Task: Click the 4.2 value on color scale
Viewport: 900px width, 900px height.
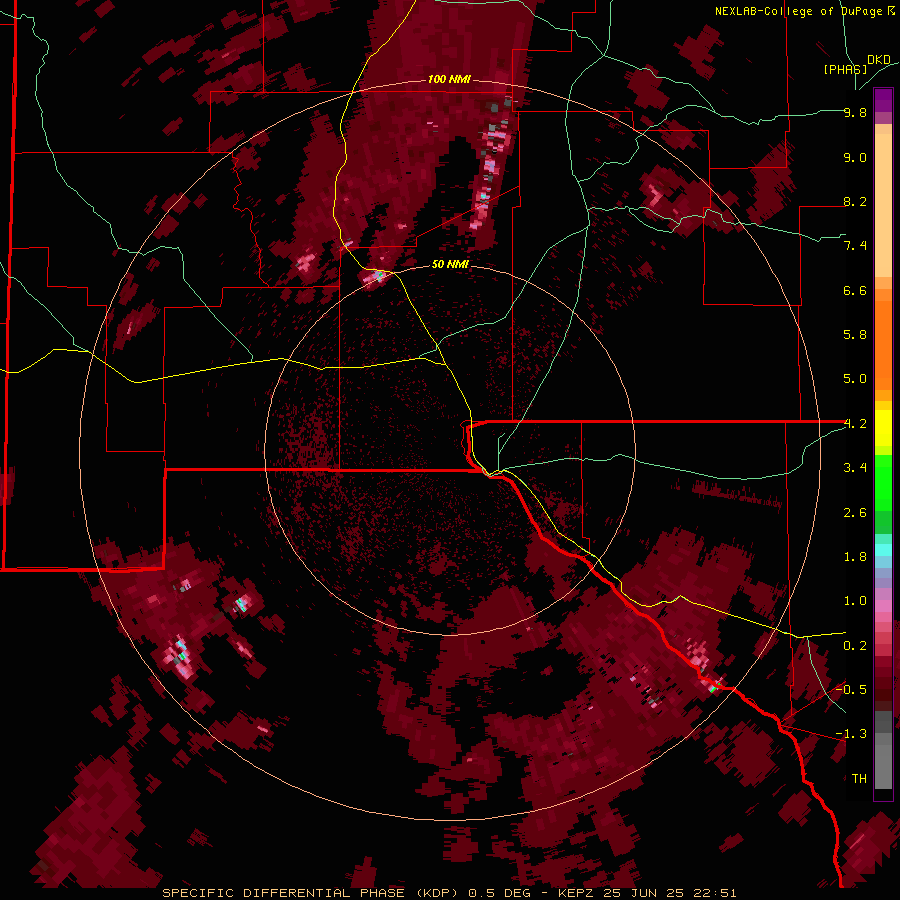Action: point(855,424)
